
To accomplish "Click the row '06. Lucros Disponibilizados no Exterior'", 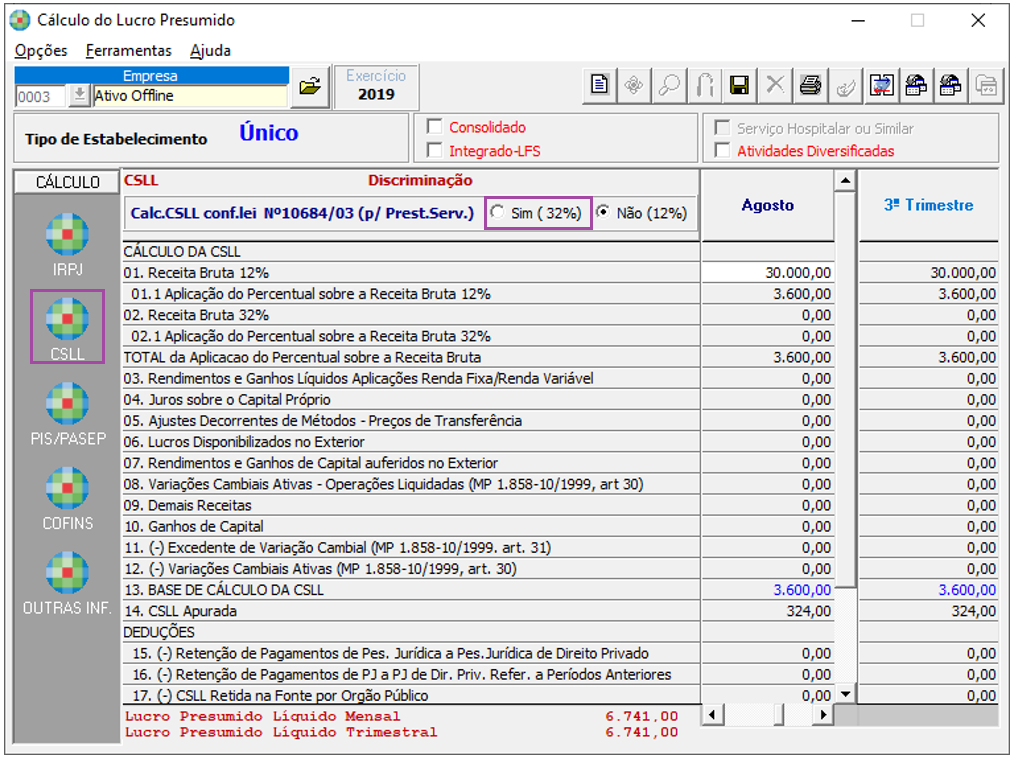I will tap(411, 442).
